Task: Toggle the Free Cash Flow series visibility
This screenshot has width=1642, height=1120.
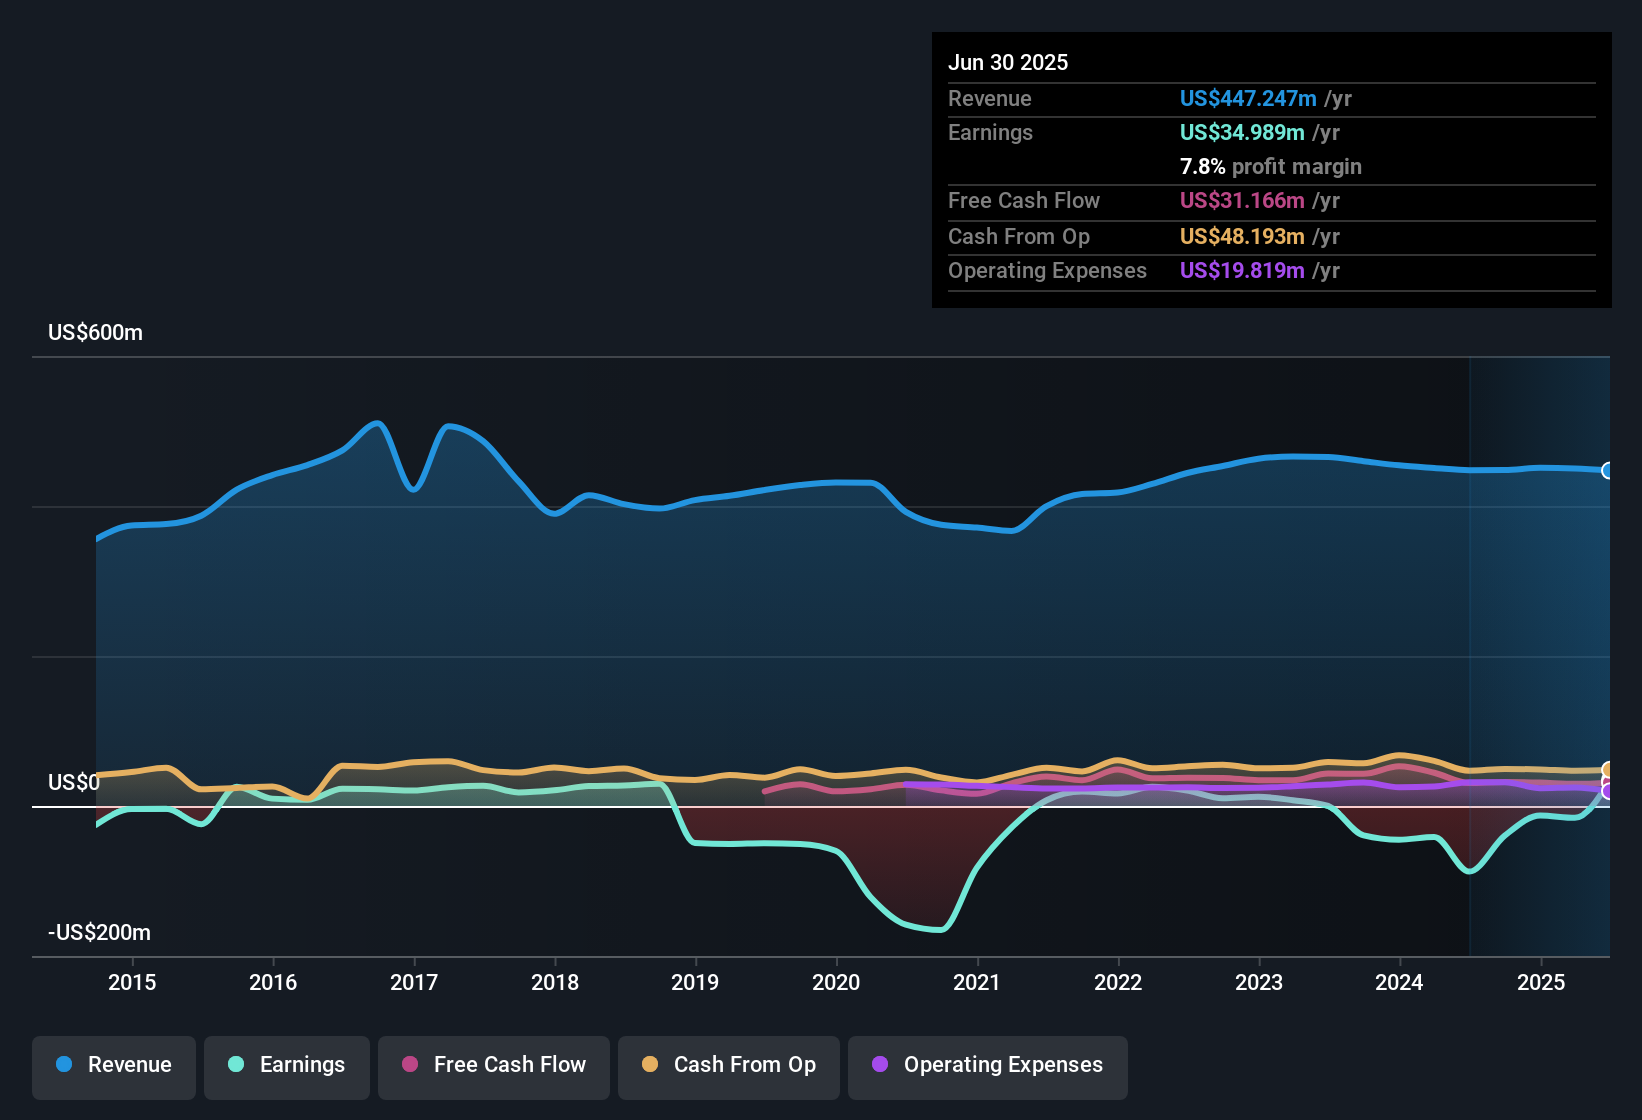Action: click(493, 1067)
